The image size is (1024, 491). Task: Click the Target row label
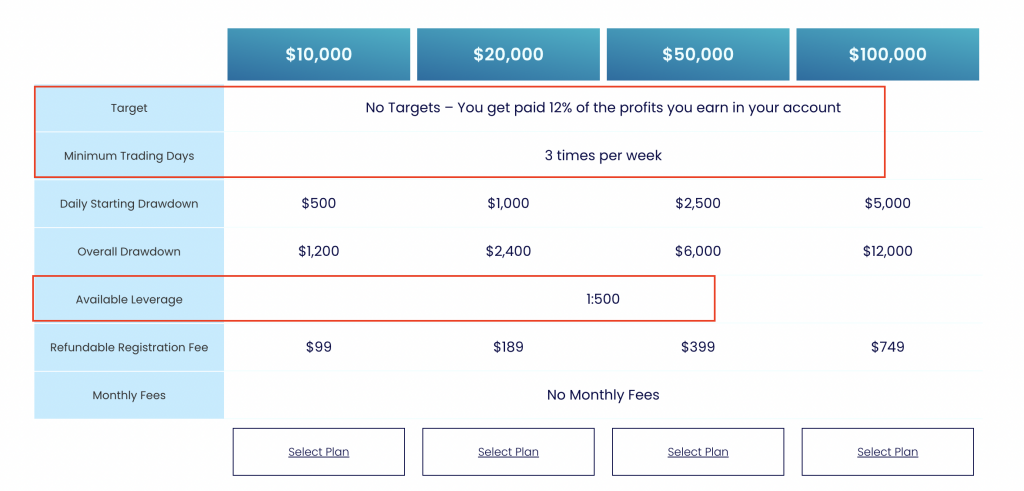pos(129,108)
